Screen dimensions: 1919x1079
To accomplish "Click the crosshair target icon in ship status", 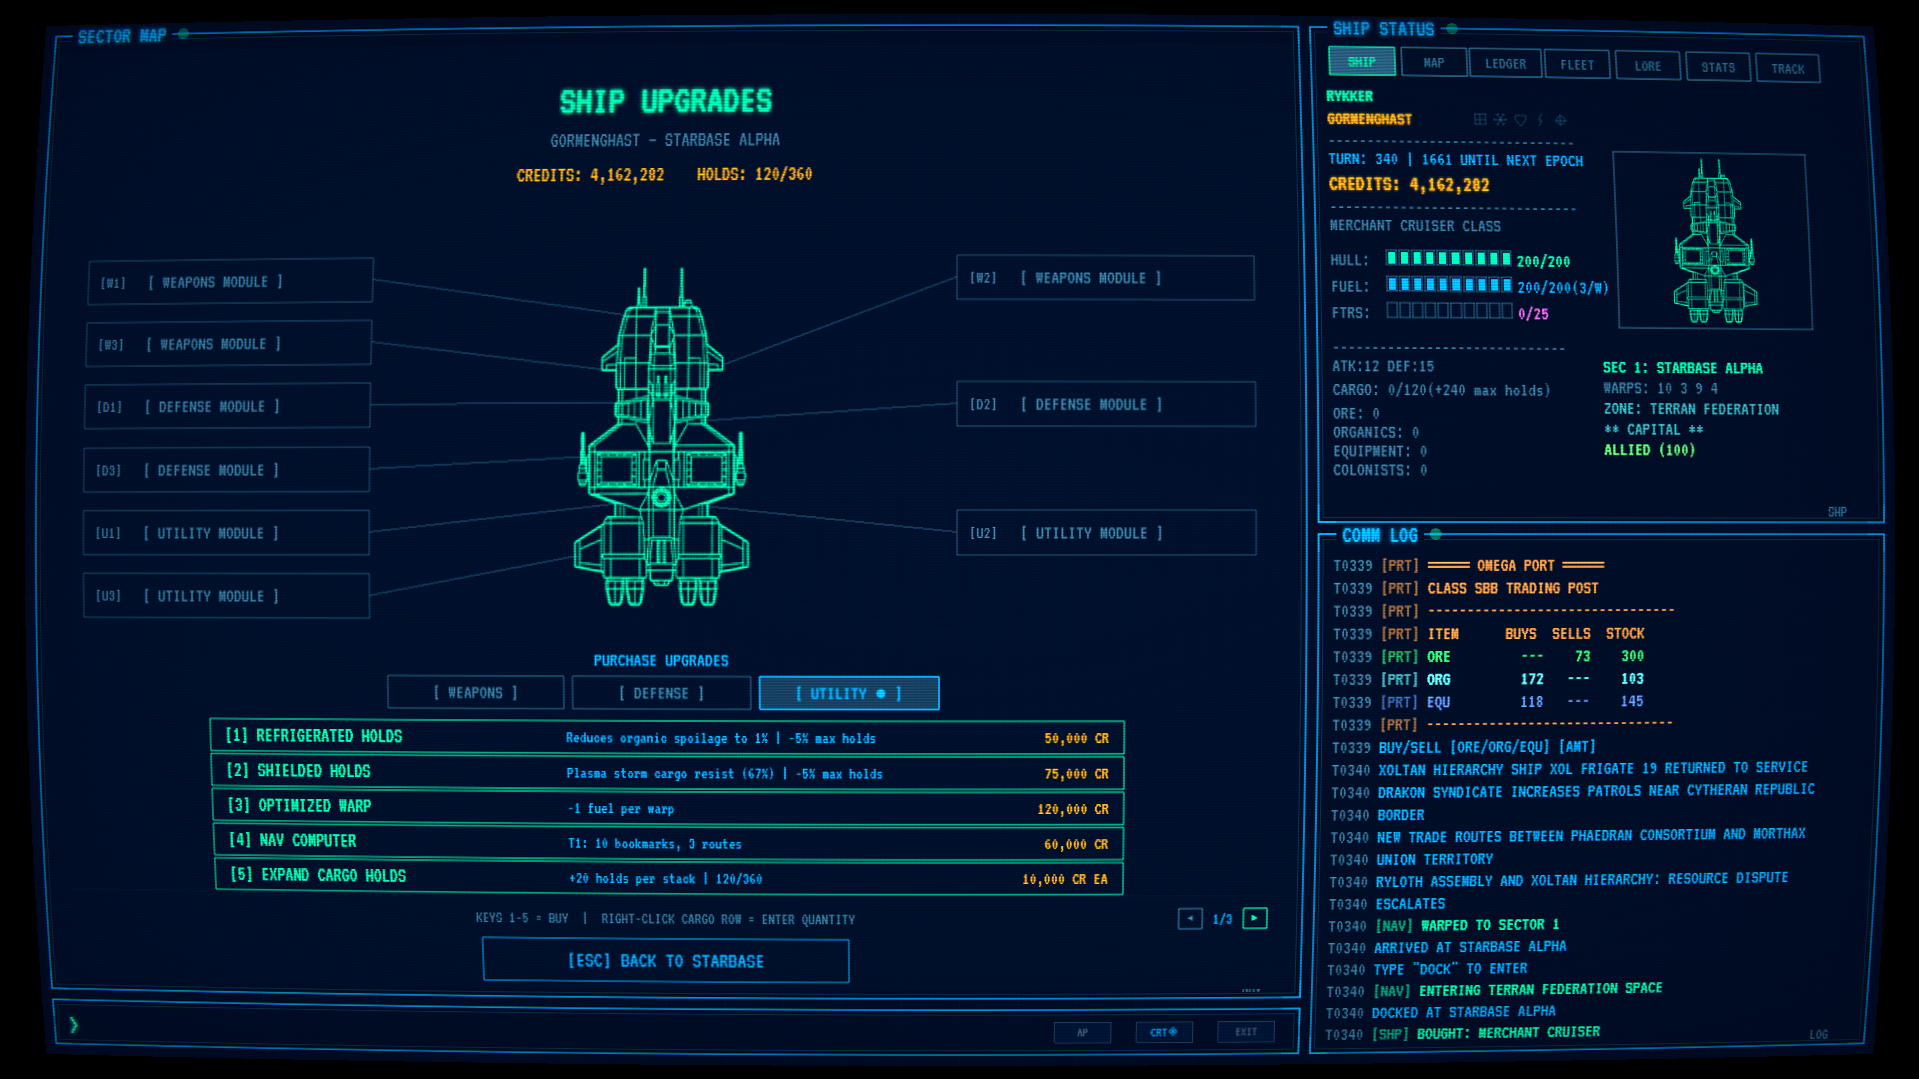I will [x=1560, y=120].
